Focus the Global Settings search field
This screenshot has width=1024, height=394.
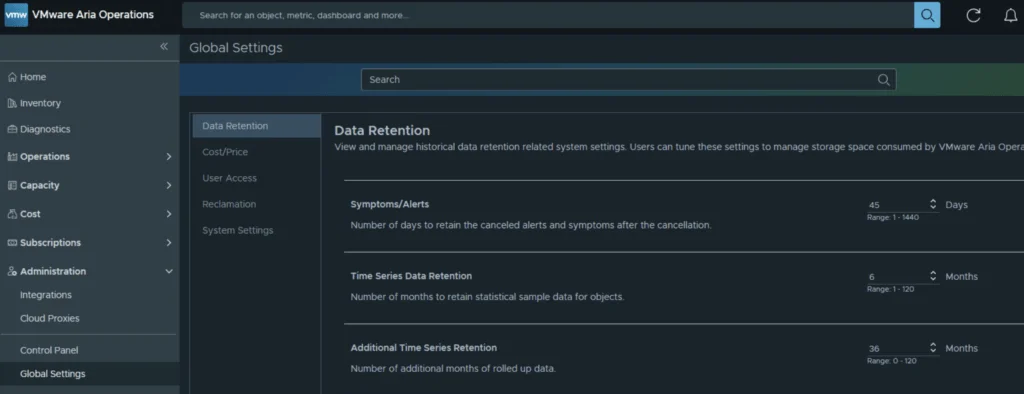click(628, 80)
